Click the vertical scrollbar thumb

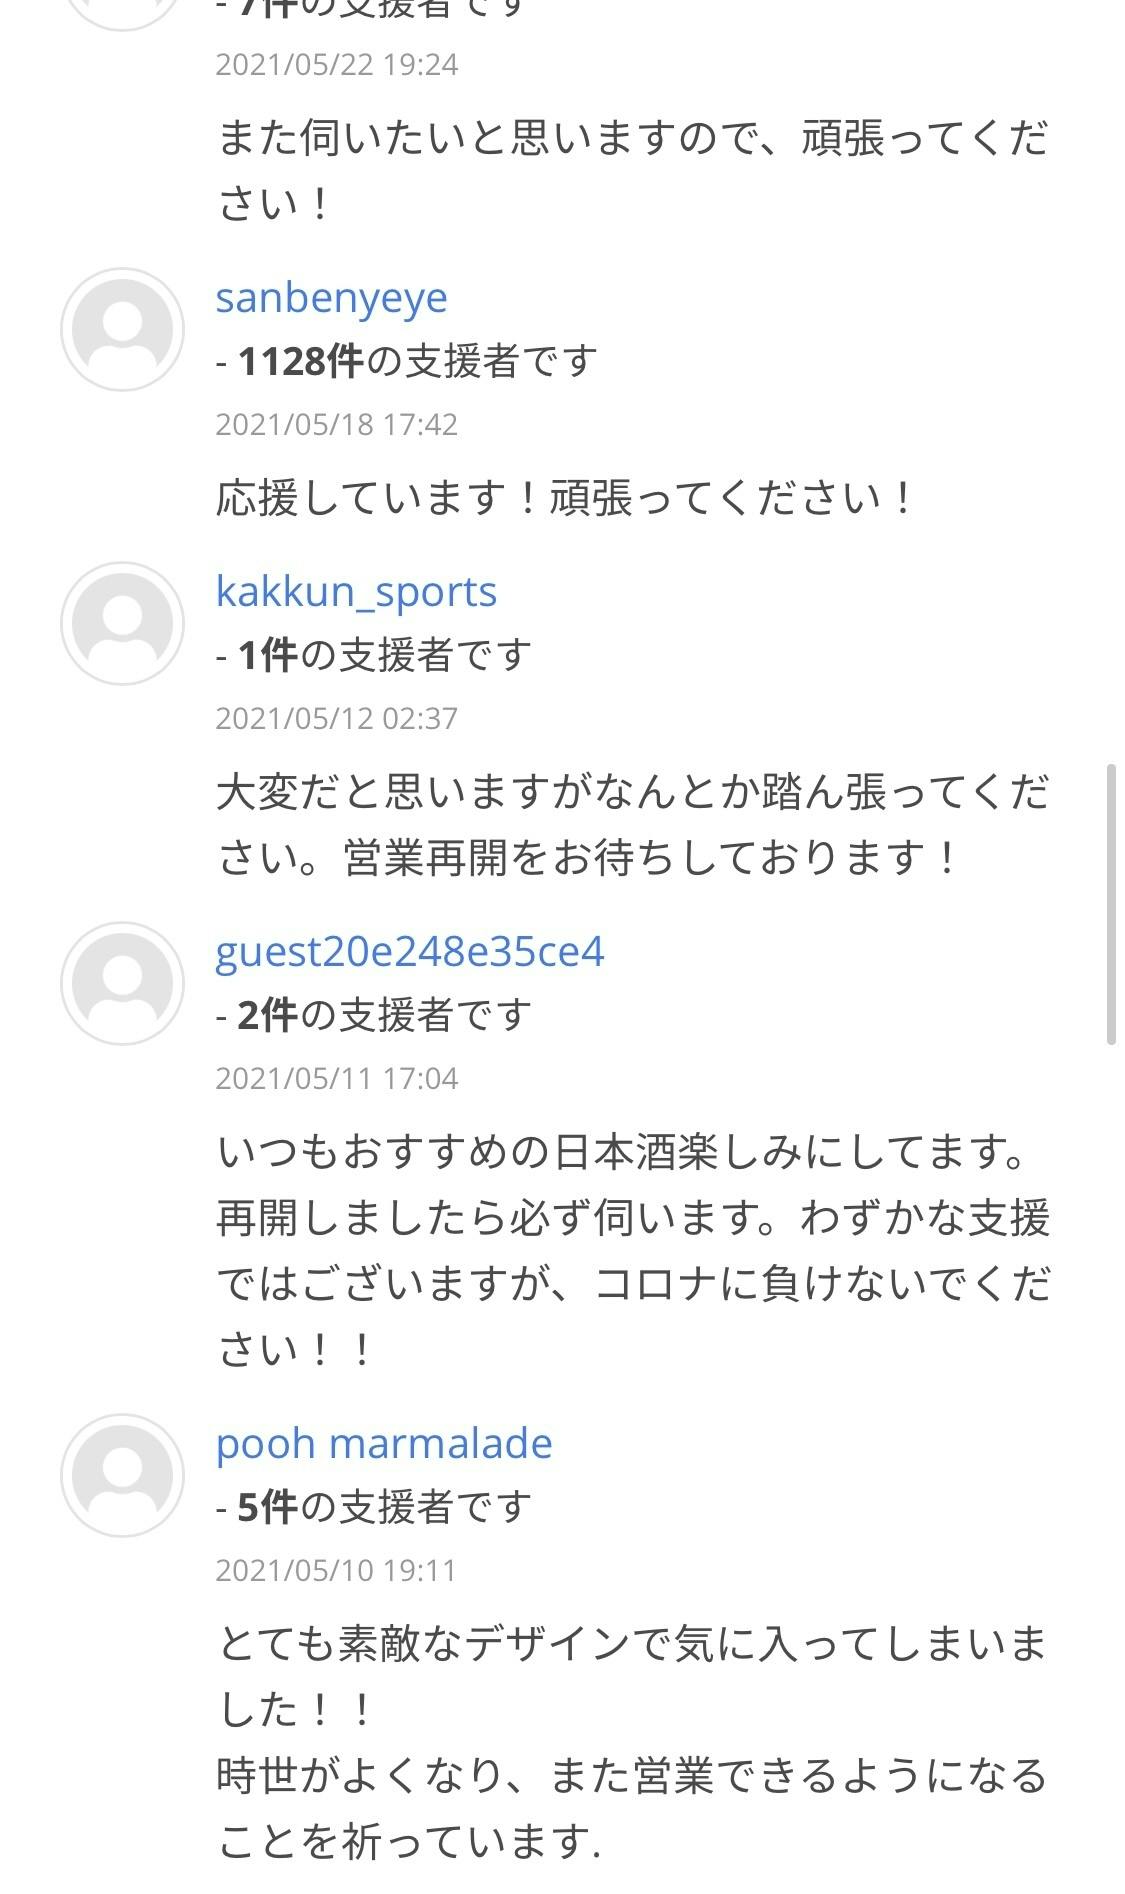1110,905
